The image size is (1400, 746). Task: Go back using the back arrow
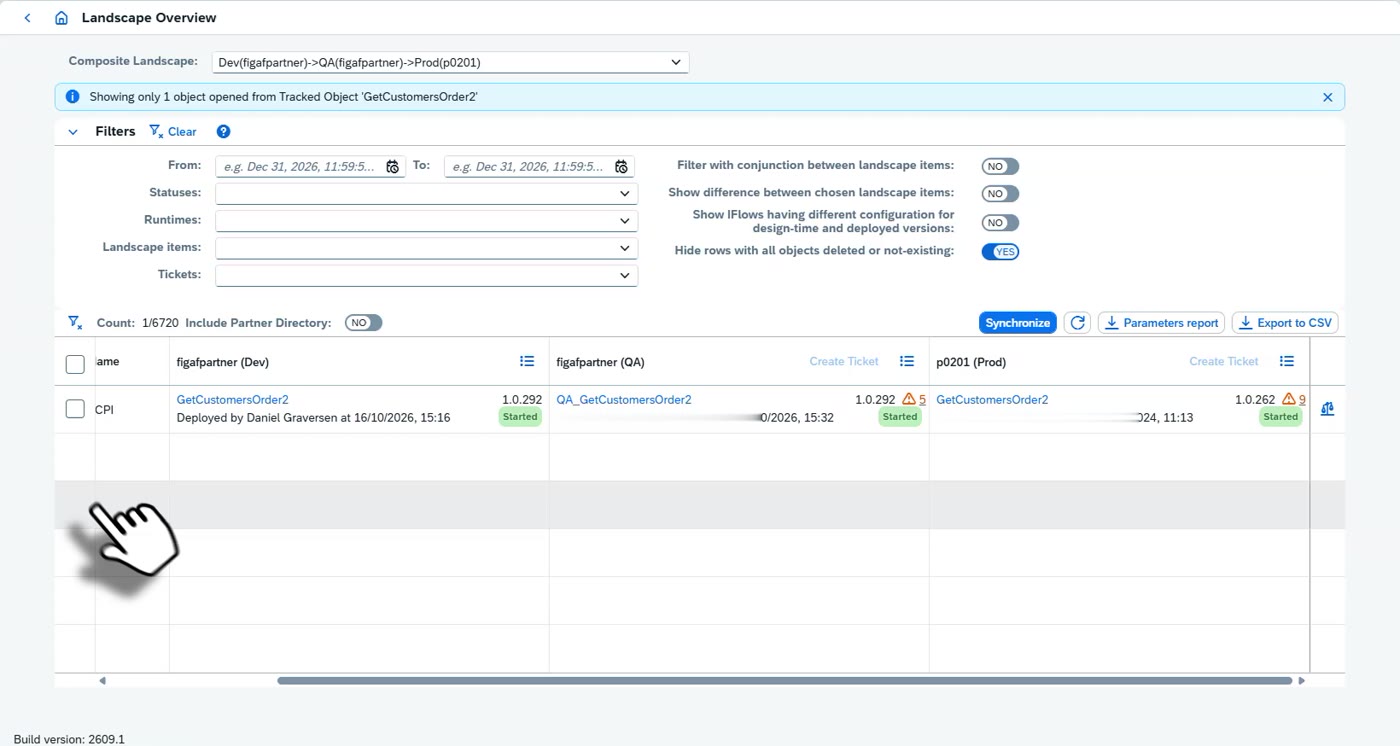click(x=27, y=18)
